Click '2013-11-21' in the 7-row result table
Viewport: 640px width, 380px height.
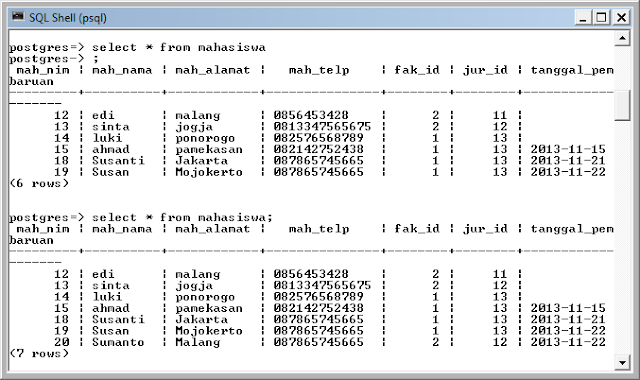[568, 320]
